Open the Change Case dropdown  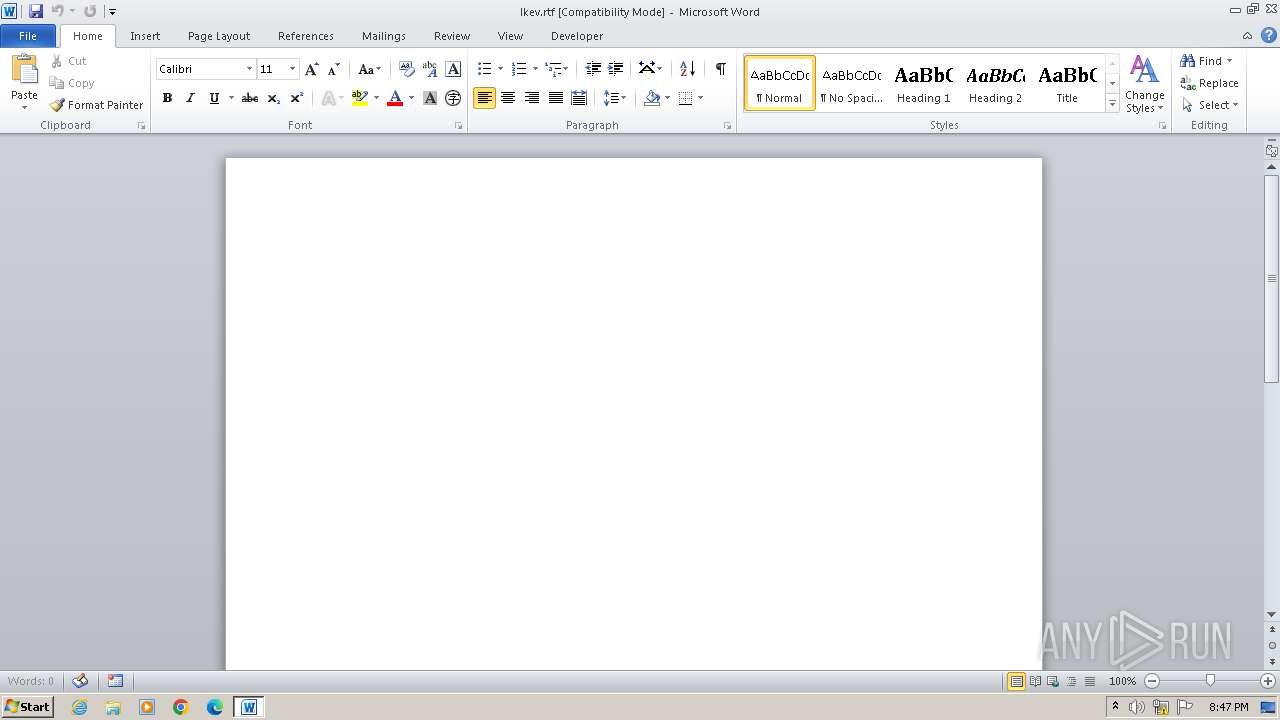[x=369, y=69]
